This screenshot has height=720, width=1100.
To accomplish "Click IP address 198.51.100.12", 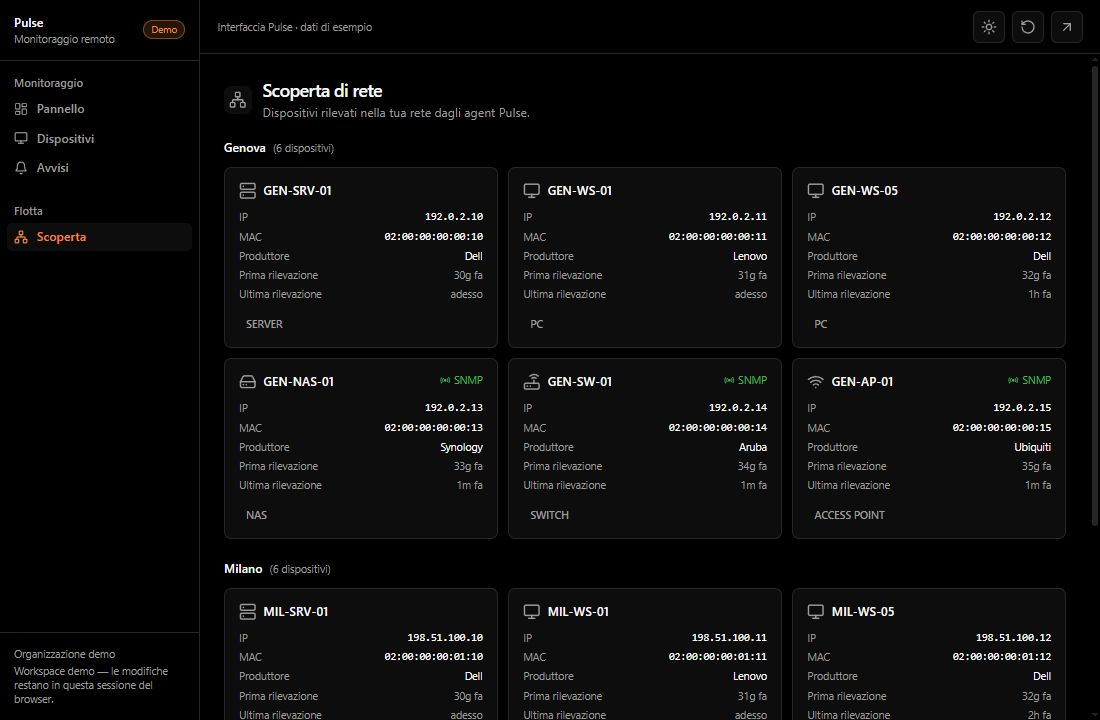I will [1014, 637].
